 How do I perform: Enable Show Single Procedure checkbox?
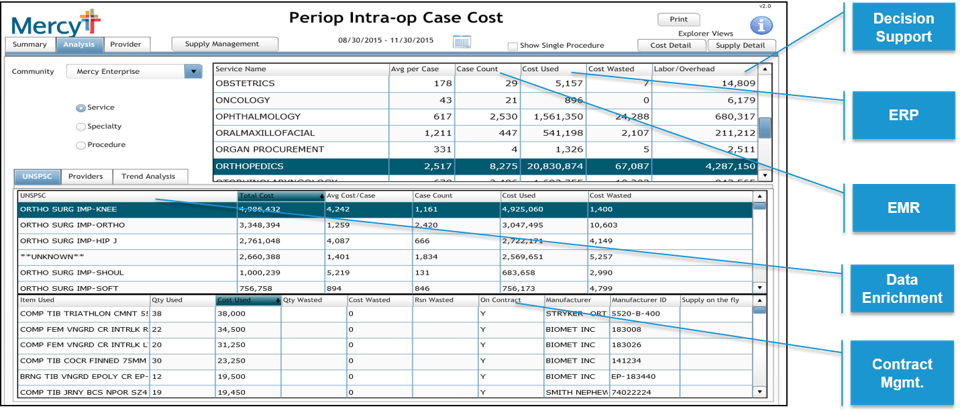(513, 46)
